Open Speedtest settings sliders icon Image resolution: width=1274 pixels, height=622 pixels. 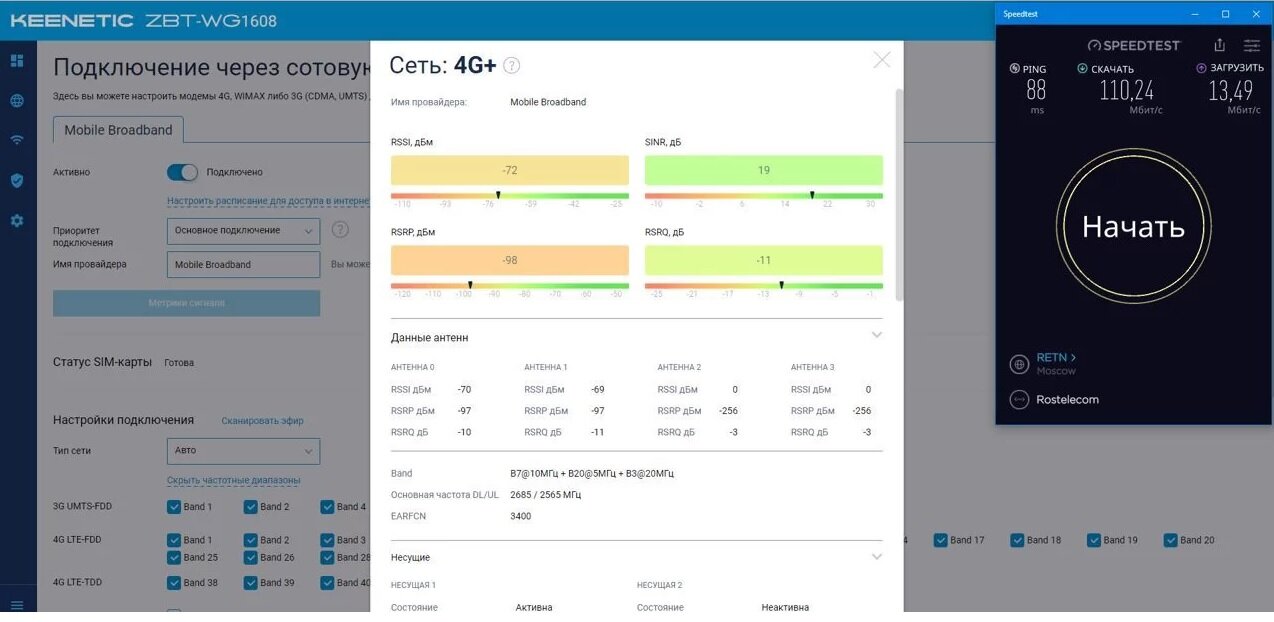click(x=1252, y=45)
